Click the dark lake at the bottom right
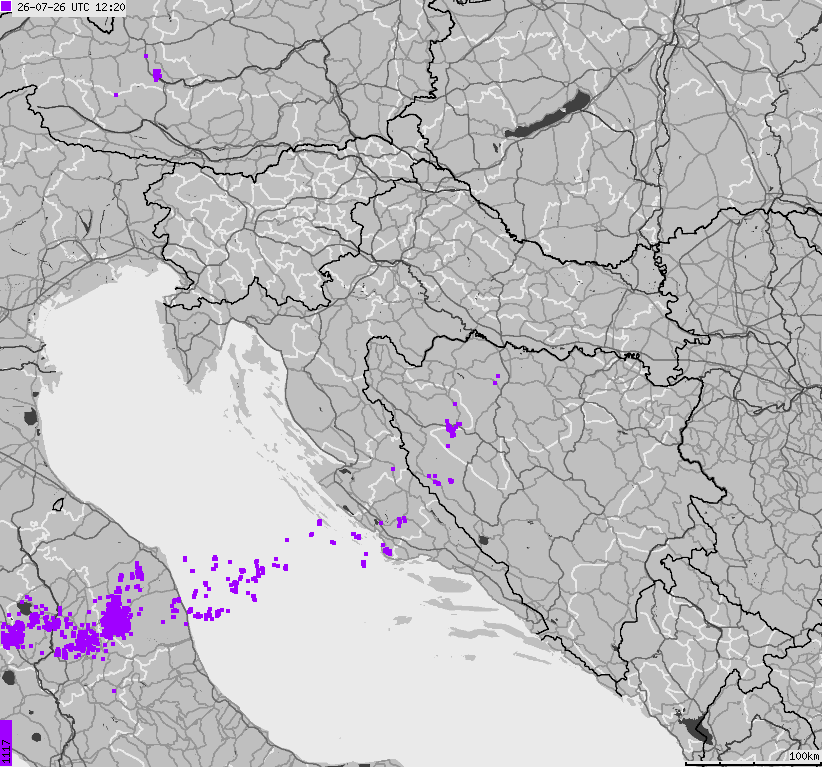This screenshot has width=822, height=767. click(x=699, y=730)
